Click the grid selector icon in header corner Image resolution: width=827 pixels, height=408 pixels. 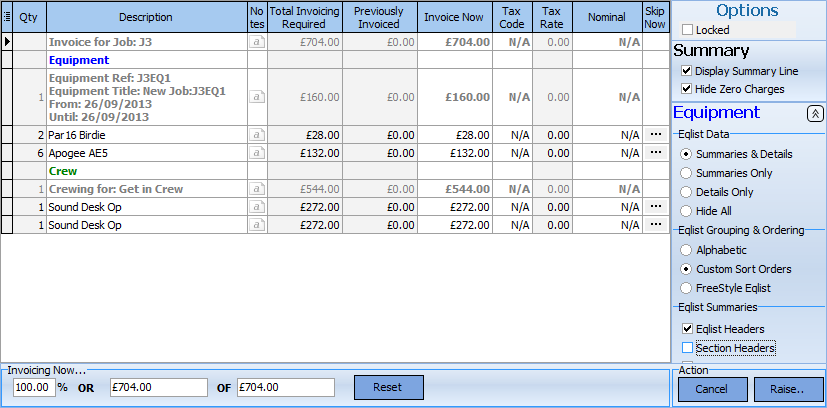(x=7, y=17)
